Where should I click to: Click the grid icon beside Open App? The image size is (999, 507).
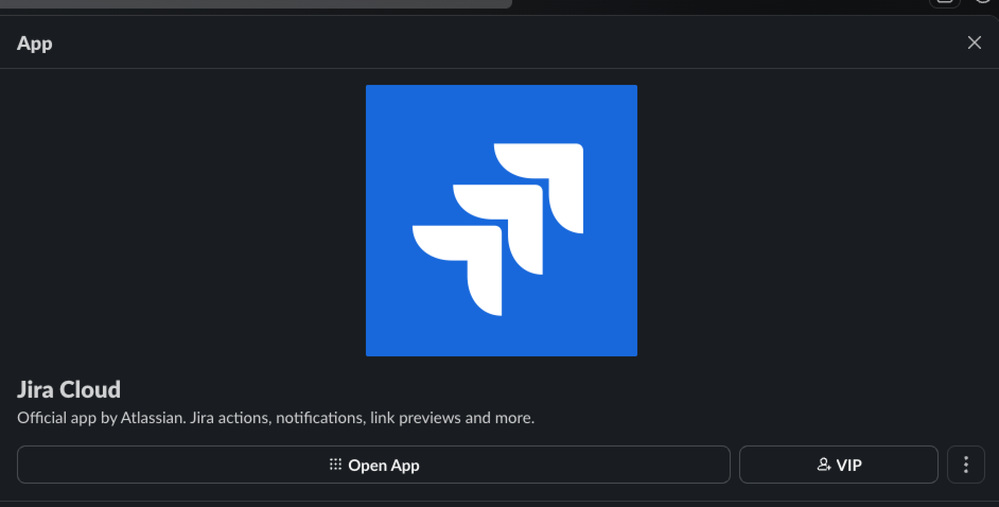(335, 464)
